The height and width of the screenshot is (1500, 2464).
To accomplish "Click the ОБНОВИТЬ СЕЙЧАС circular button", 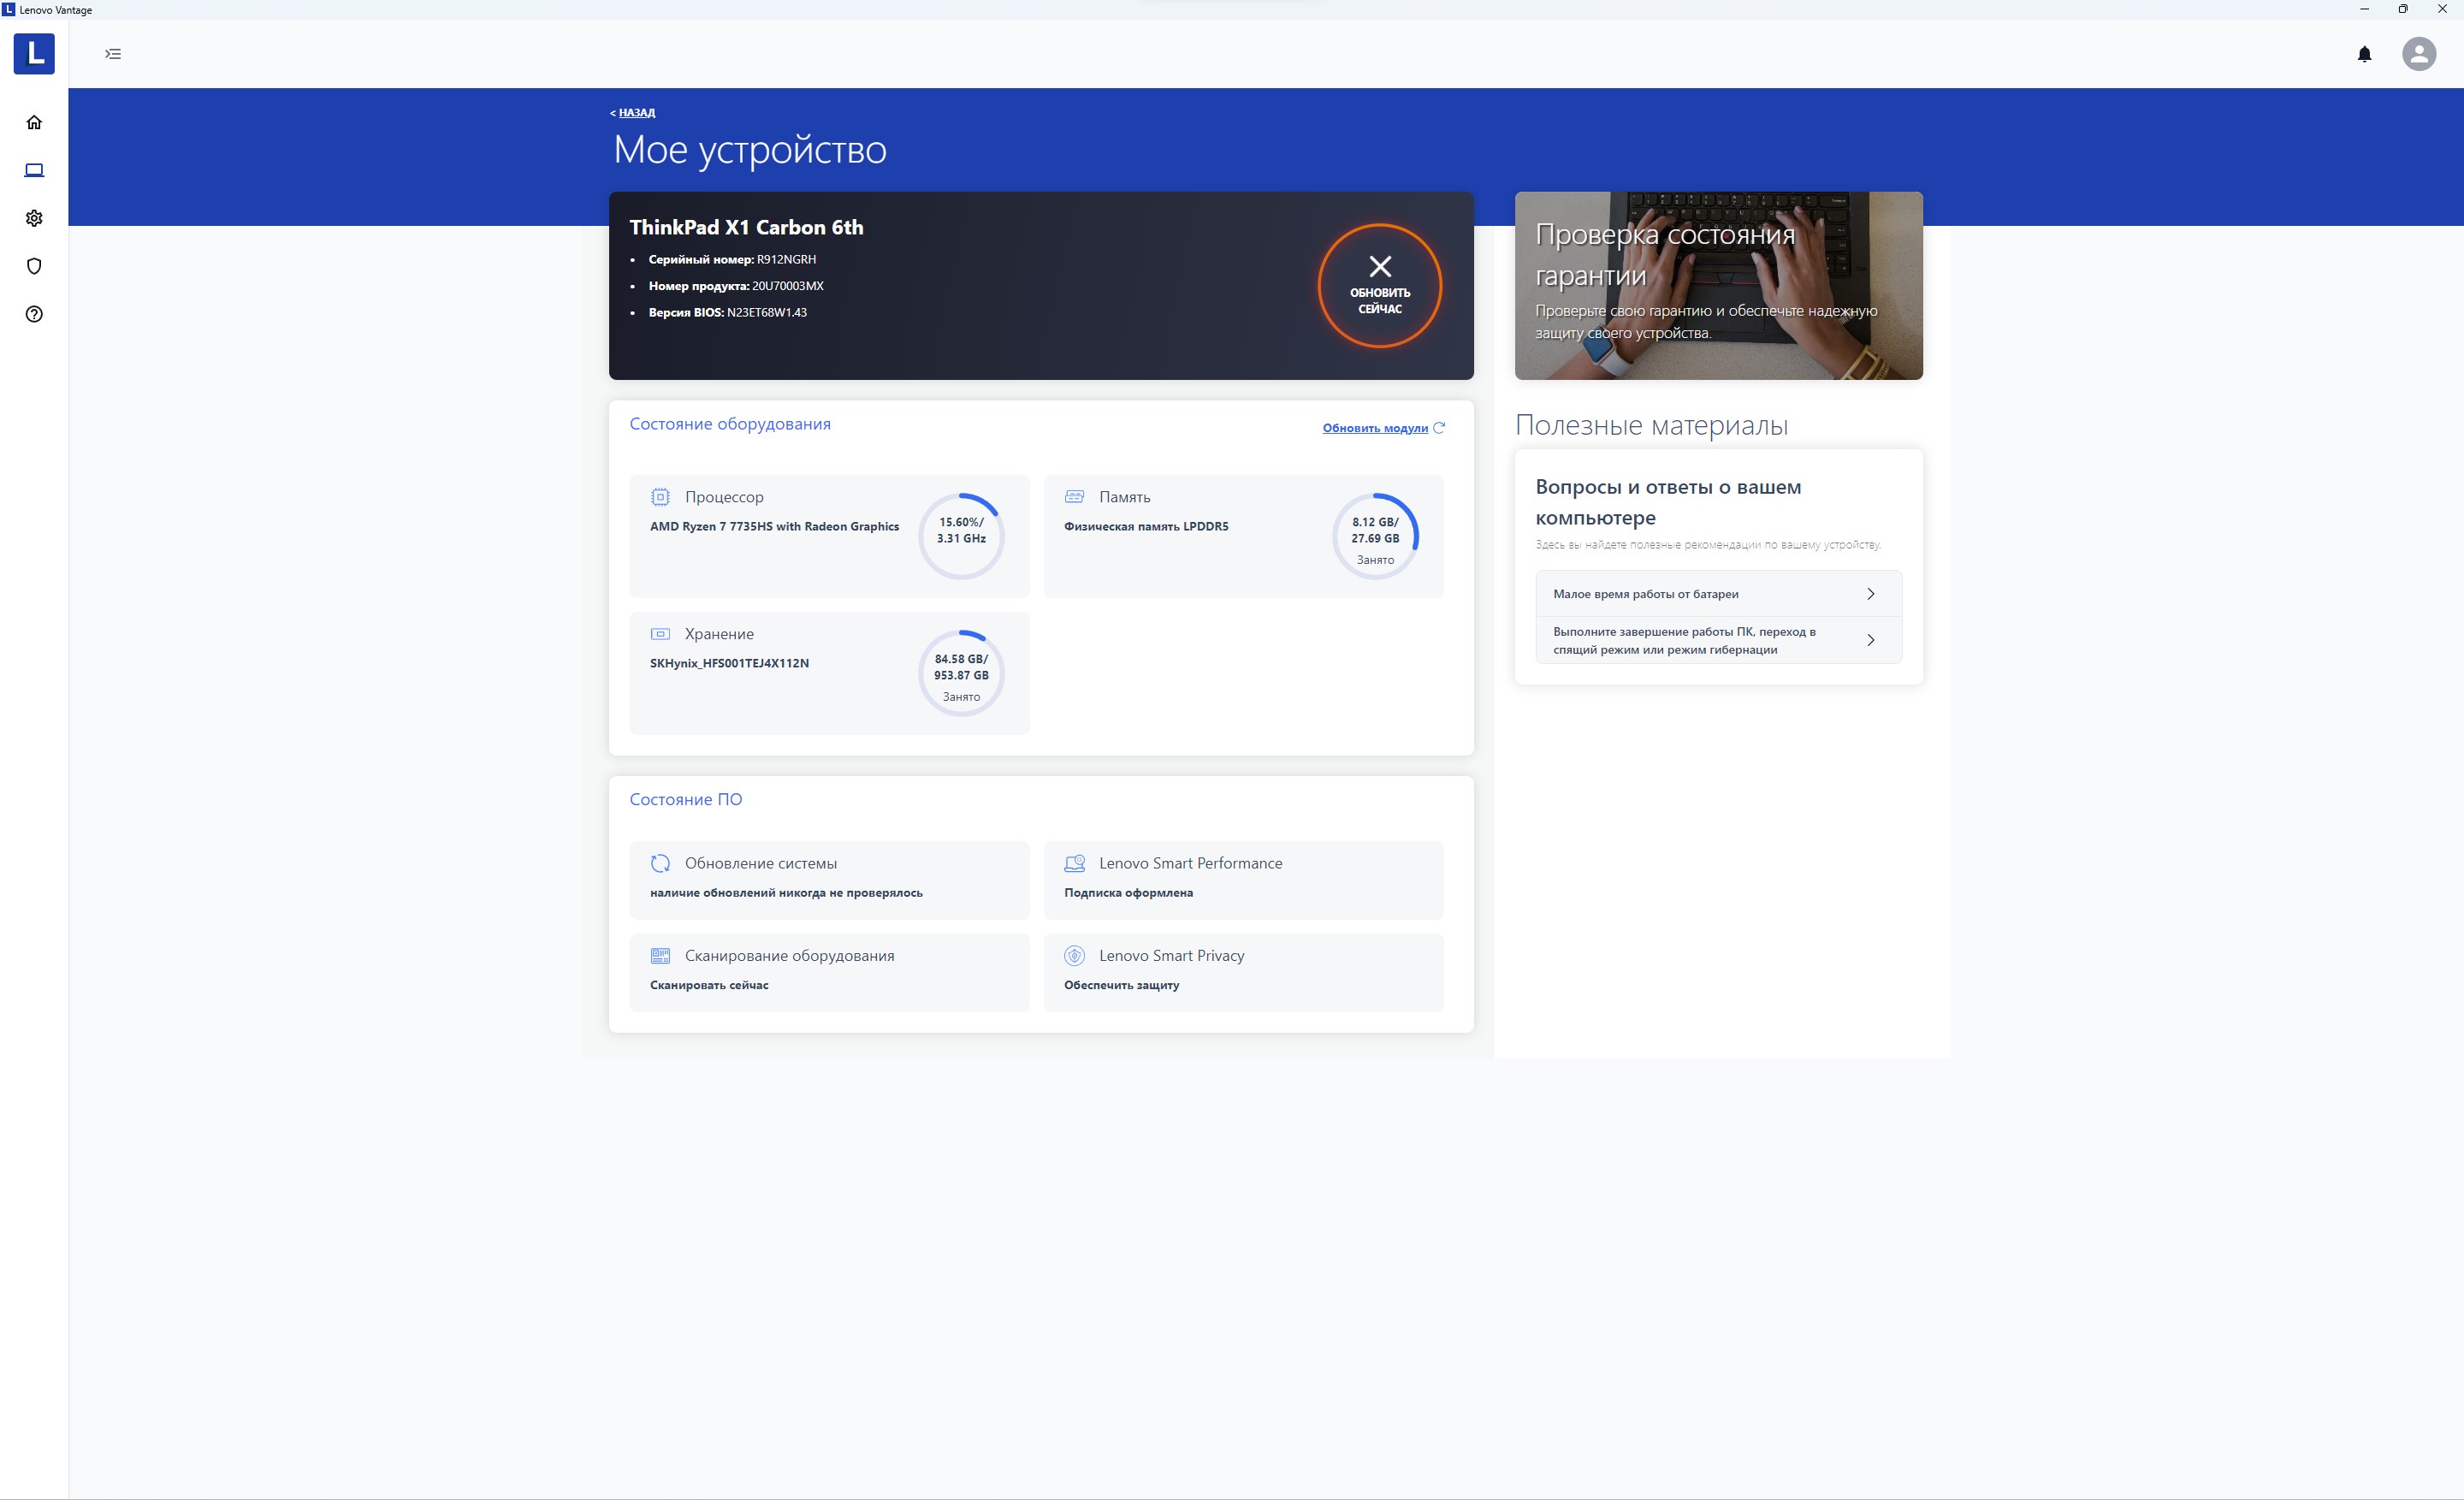I will click(1380, 285).
